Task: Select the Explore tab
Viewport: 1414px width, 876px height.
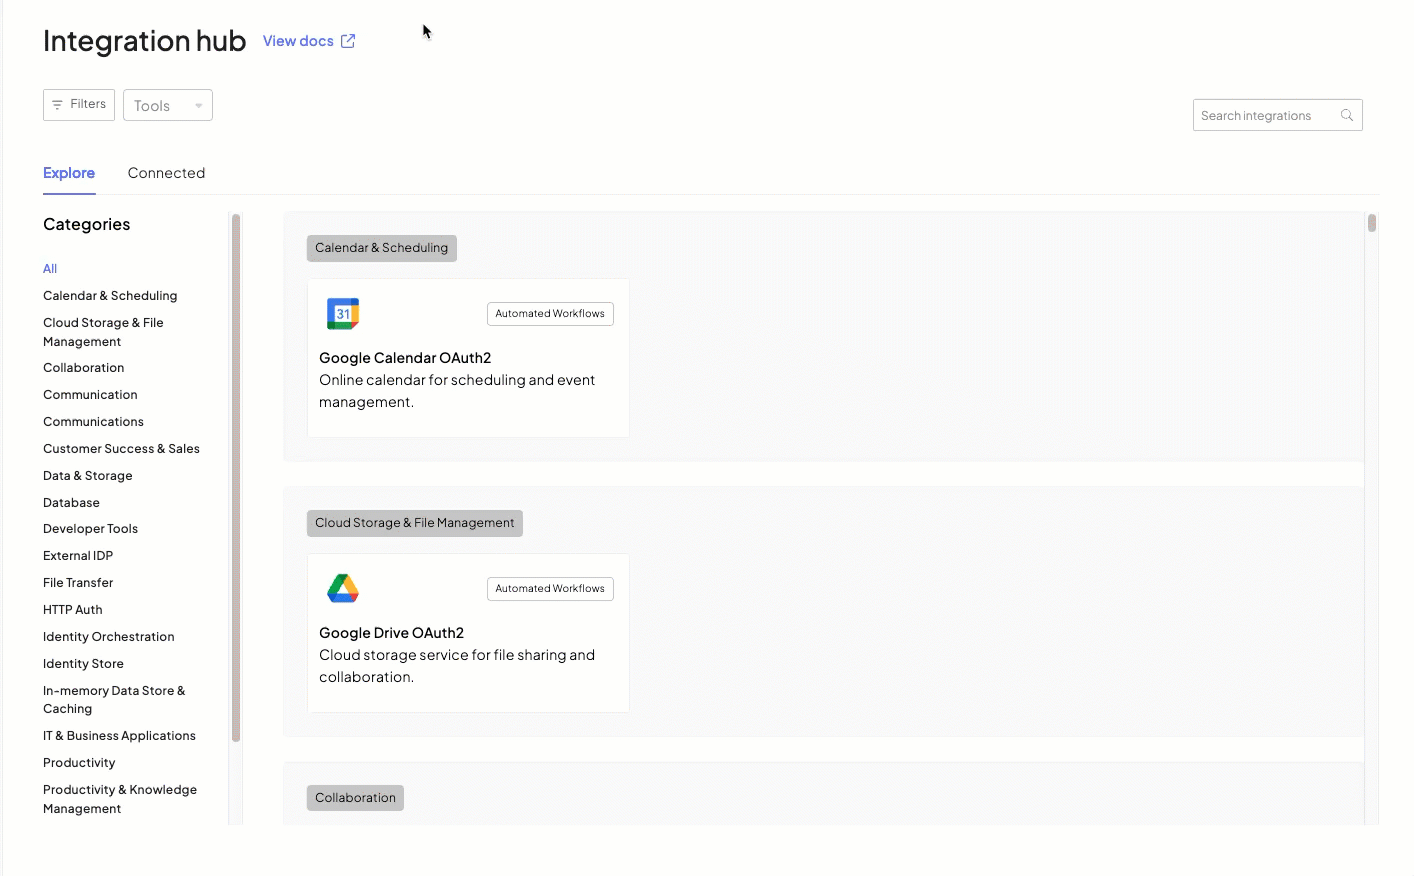Action: point(69,173)
